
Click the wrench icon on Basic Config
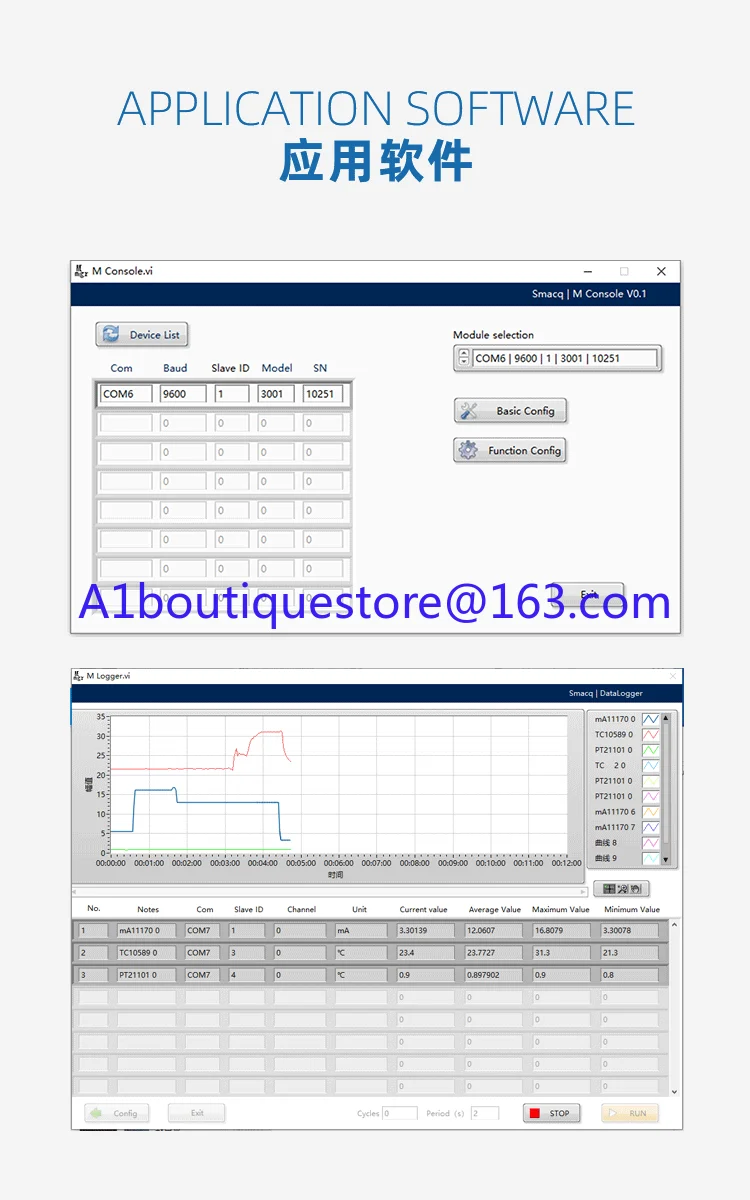tap(469, 410)
